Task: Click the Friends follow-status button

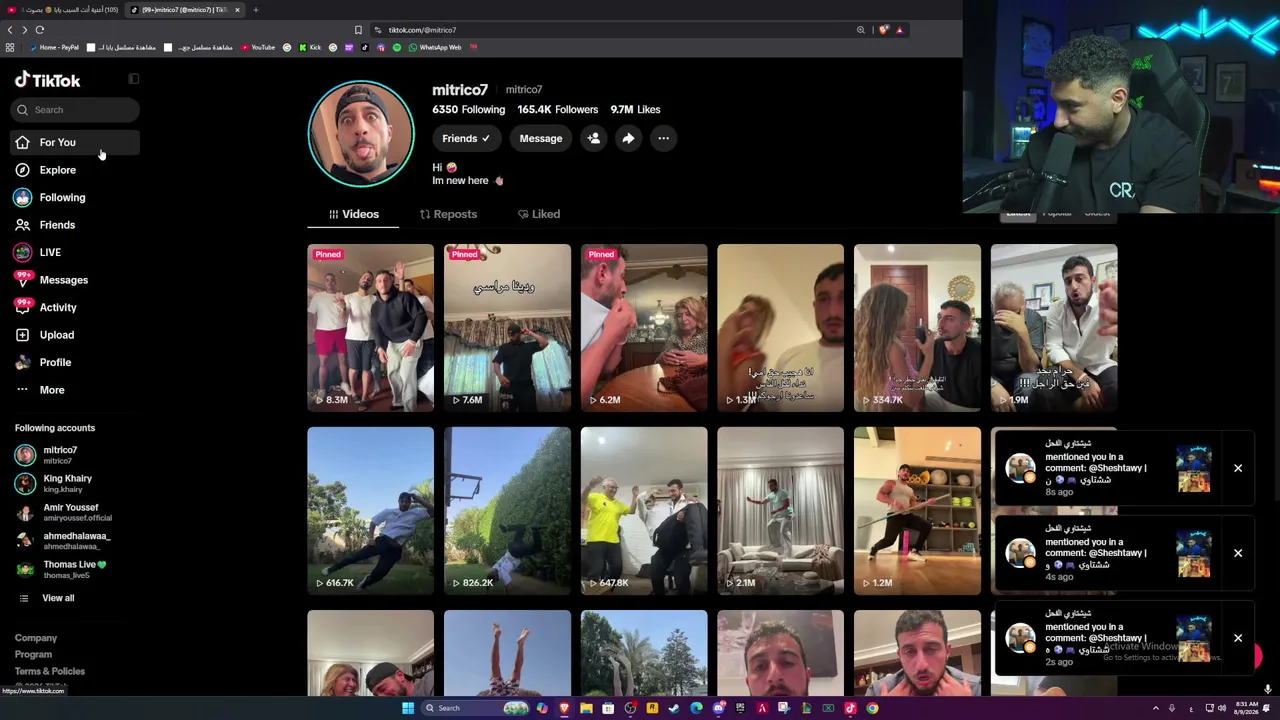Action: tap(466, 139)
